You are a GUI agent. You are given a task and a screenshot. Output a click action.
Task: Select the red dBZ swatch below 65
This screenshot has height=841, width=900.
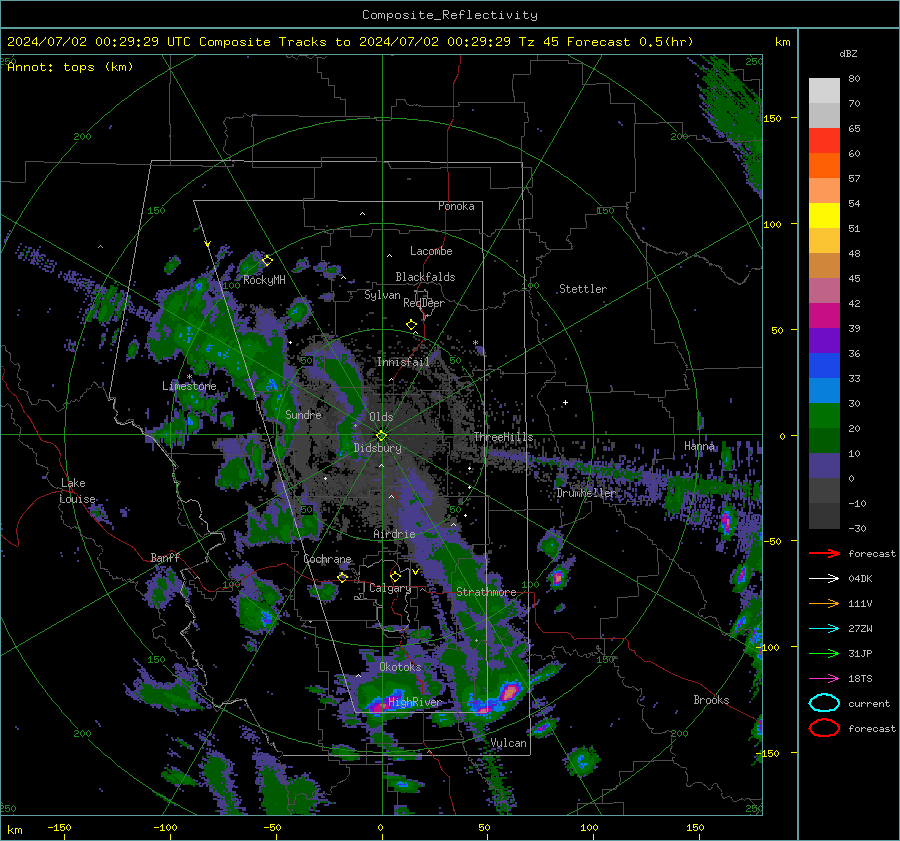click(x=824, y=141)
